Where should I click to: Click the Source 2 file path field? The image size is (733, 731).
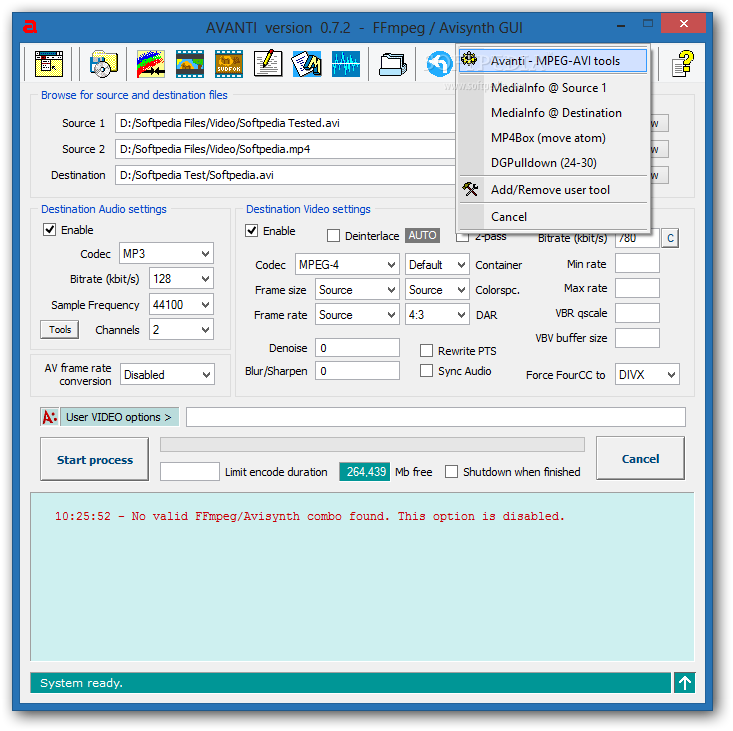[285, 149]
